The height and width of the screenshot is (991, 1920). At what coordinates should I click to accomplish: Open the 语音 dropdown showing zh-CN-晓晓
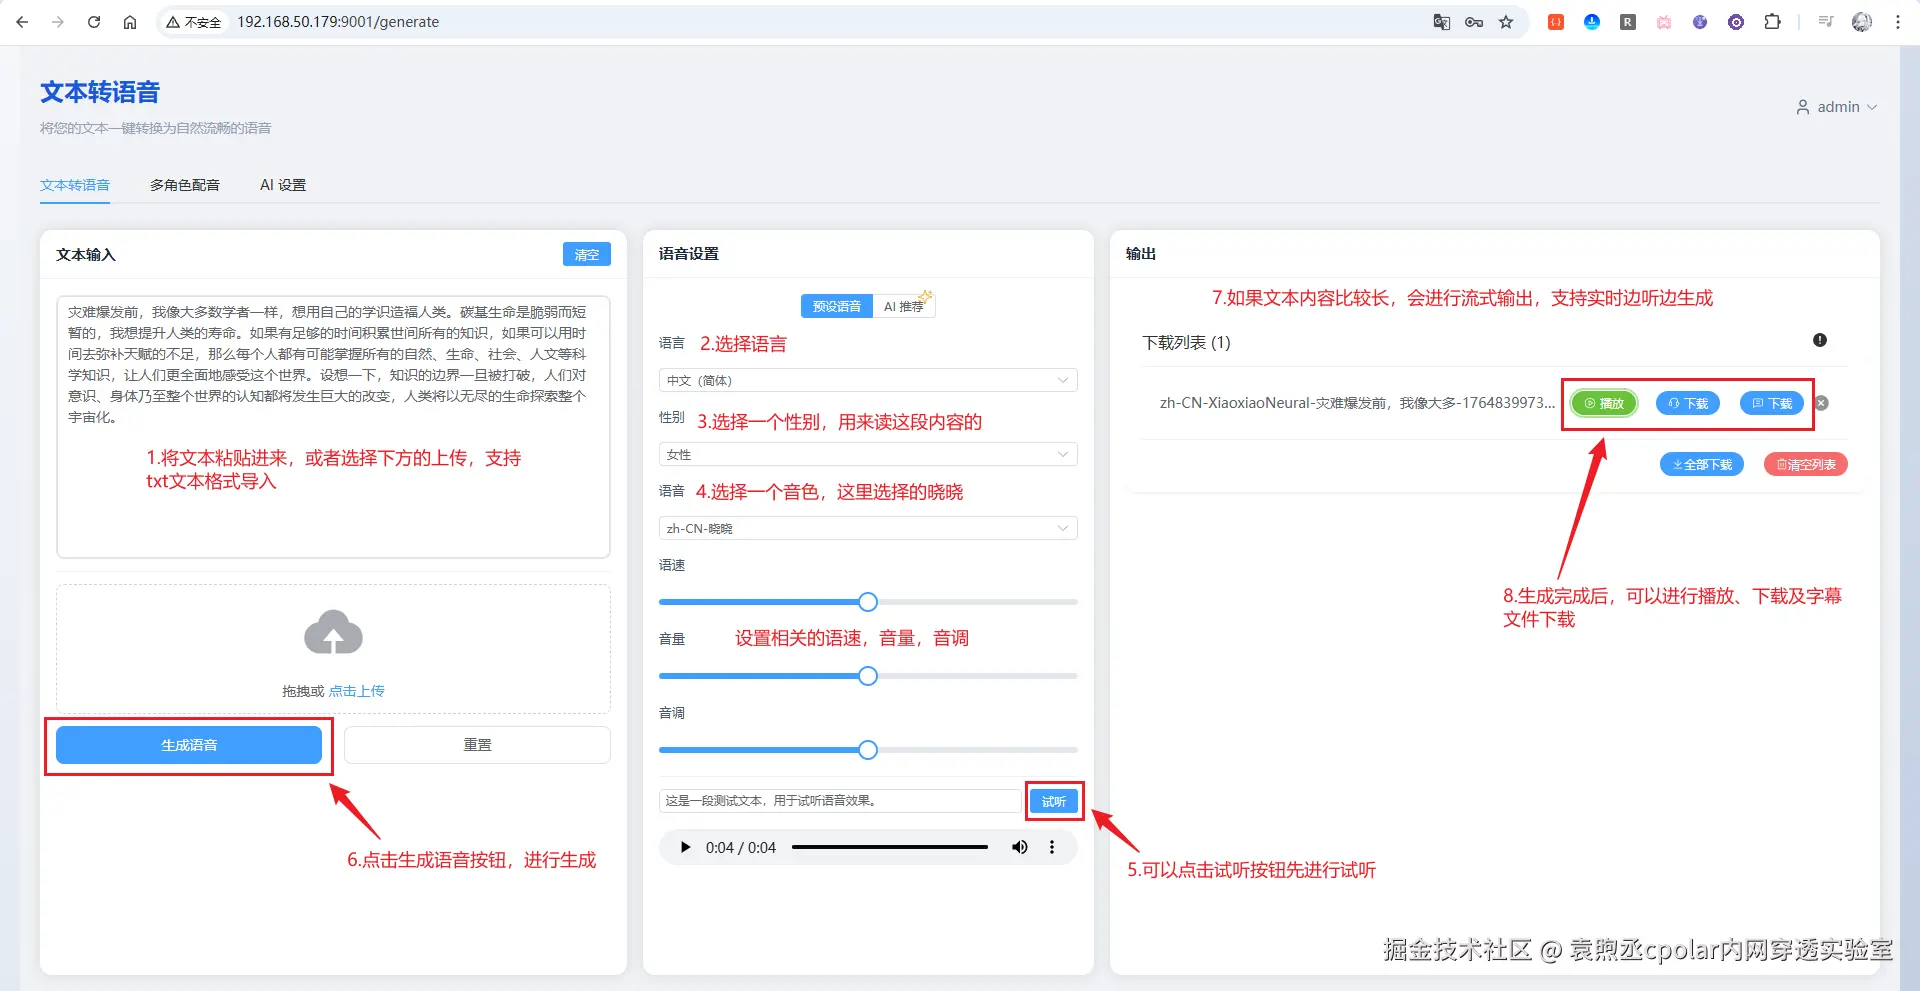(868, 528)
